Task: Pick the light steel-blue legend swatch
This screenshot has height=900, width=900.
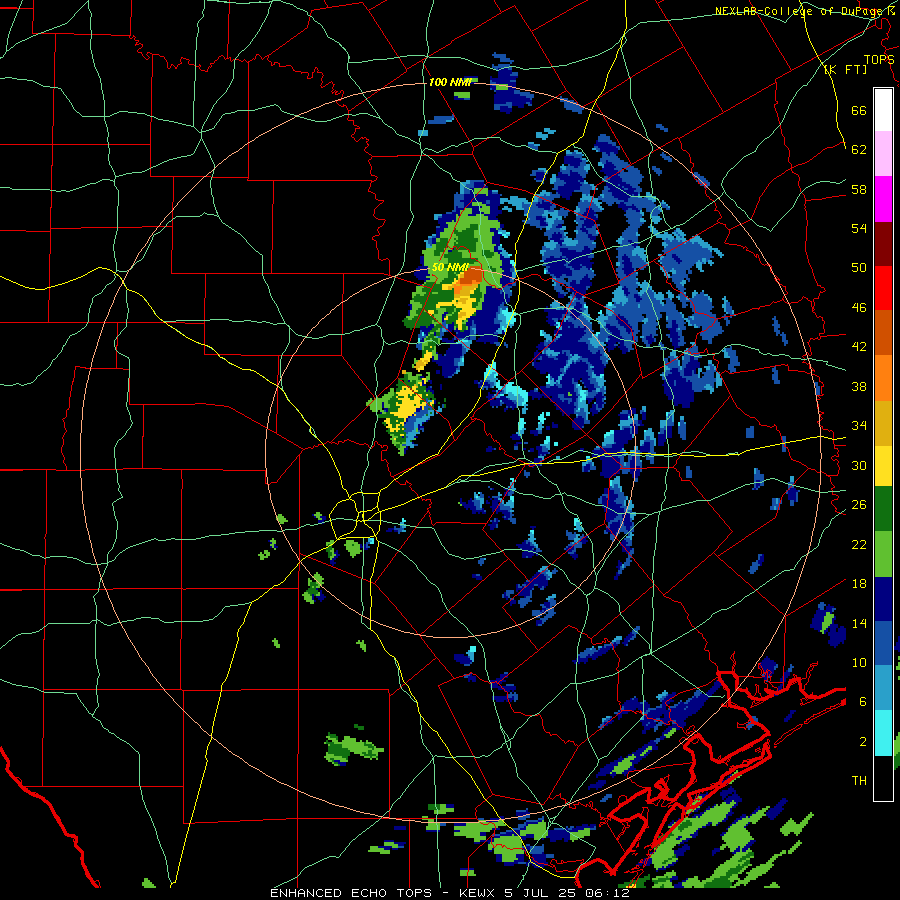Action: tap(883, 688)
